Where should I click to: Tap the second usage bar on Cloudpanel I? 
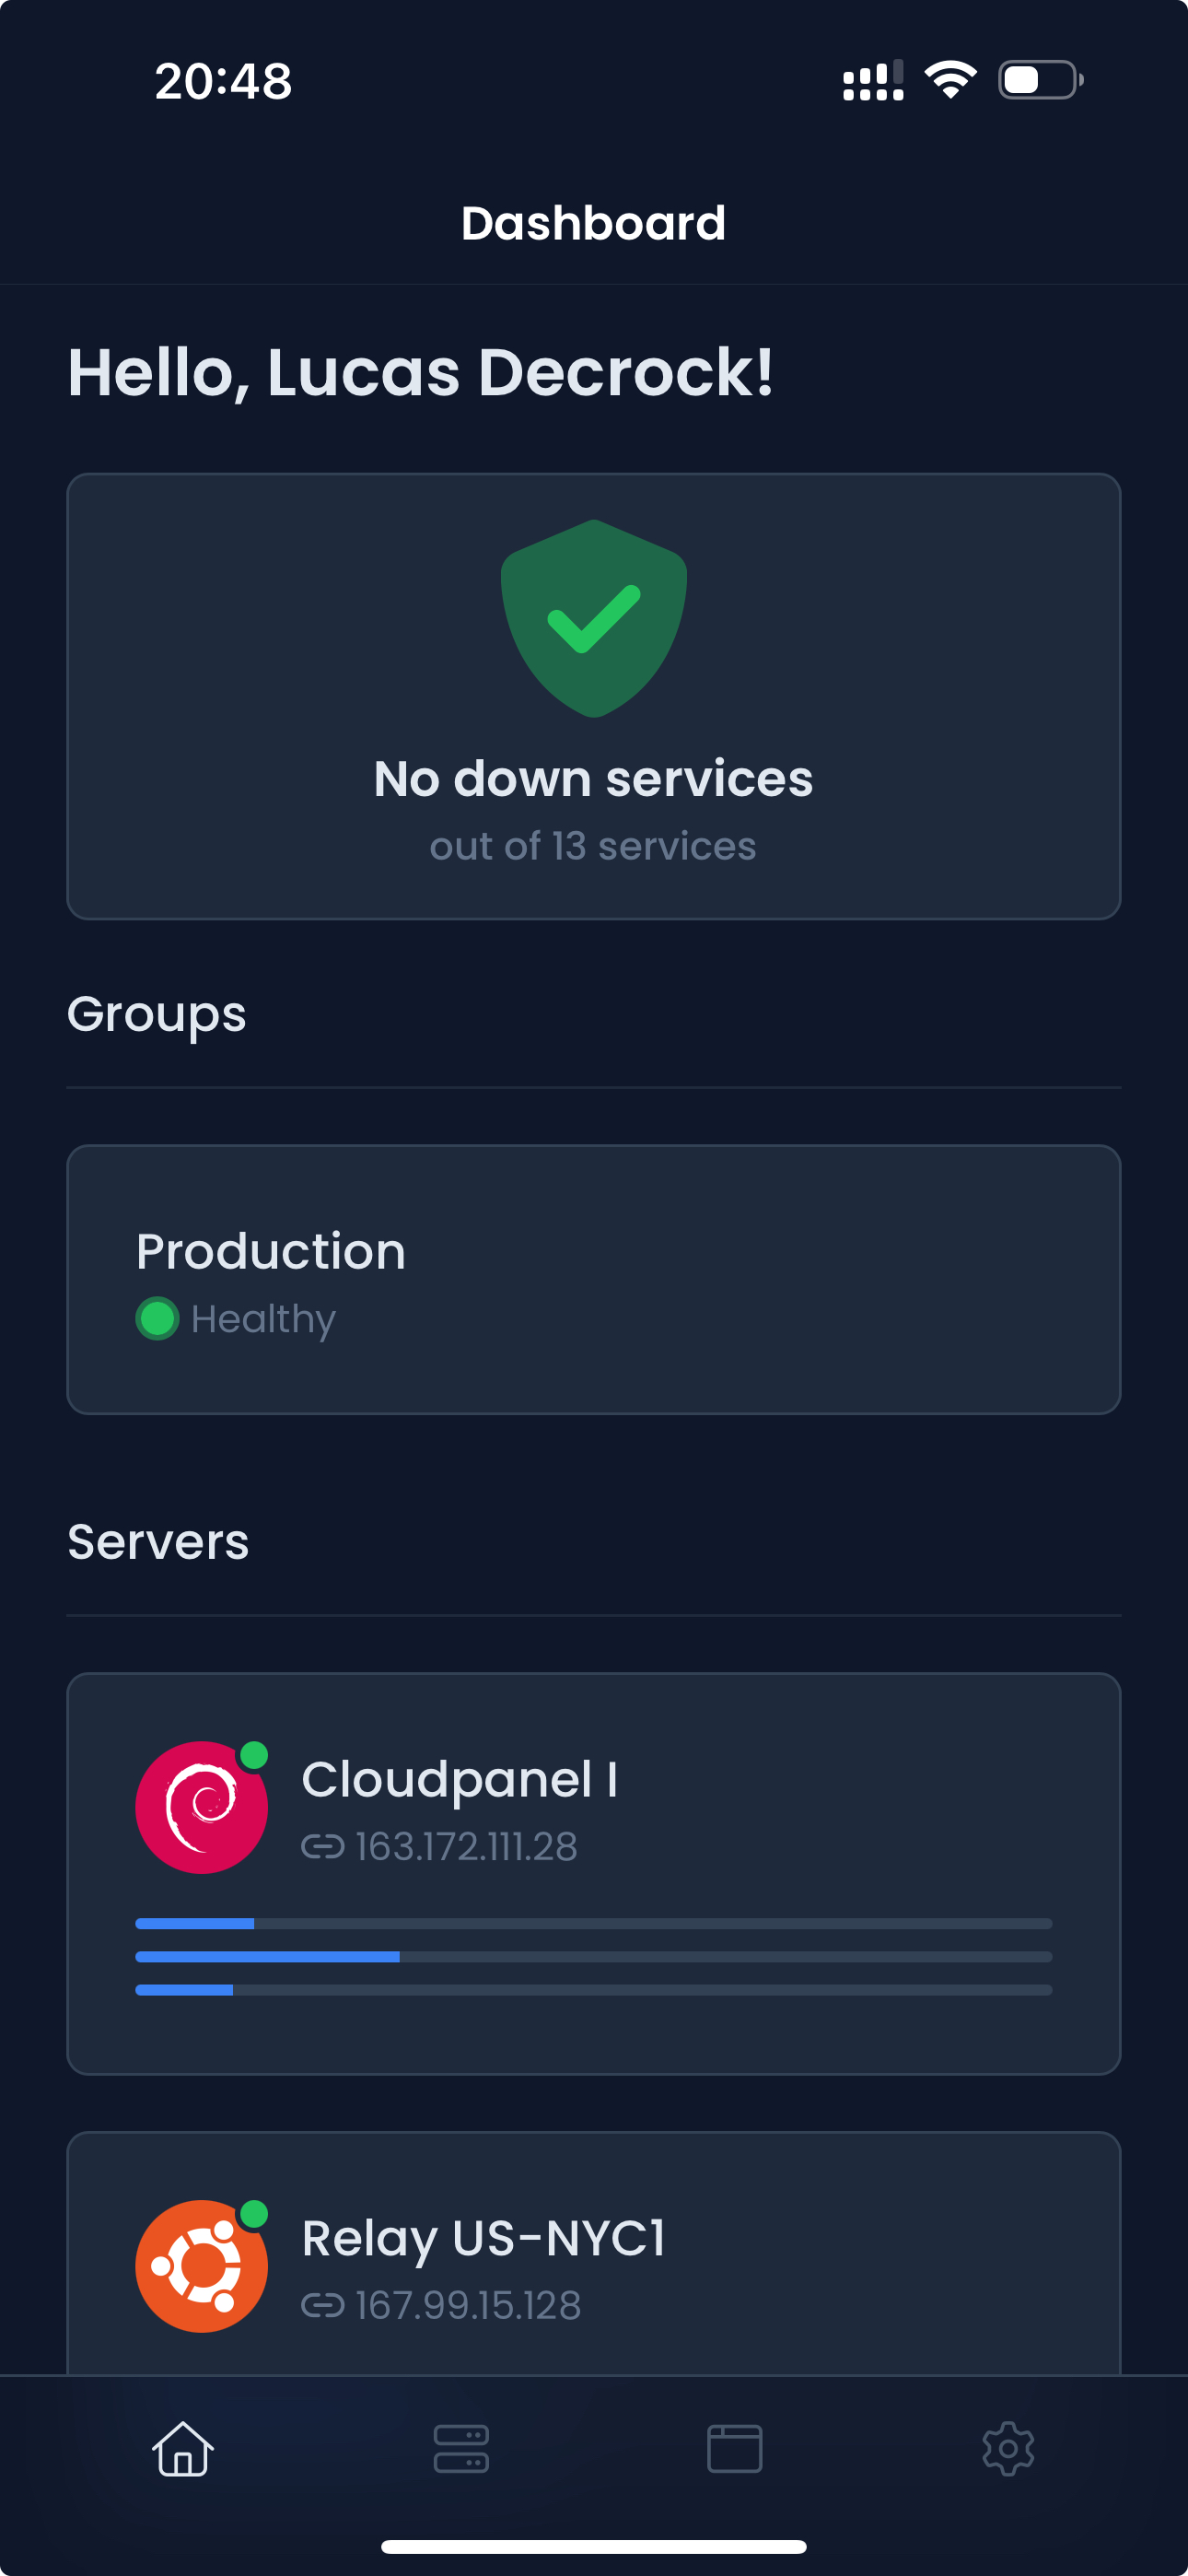click(x=594, y=1957)
